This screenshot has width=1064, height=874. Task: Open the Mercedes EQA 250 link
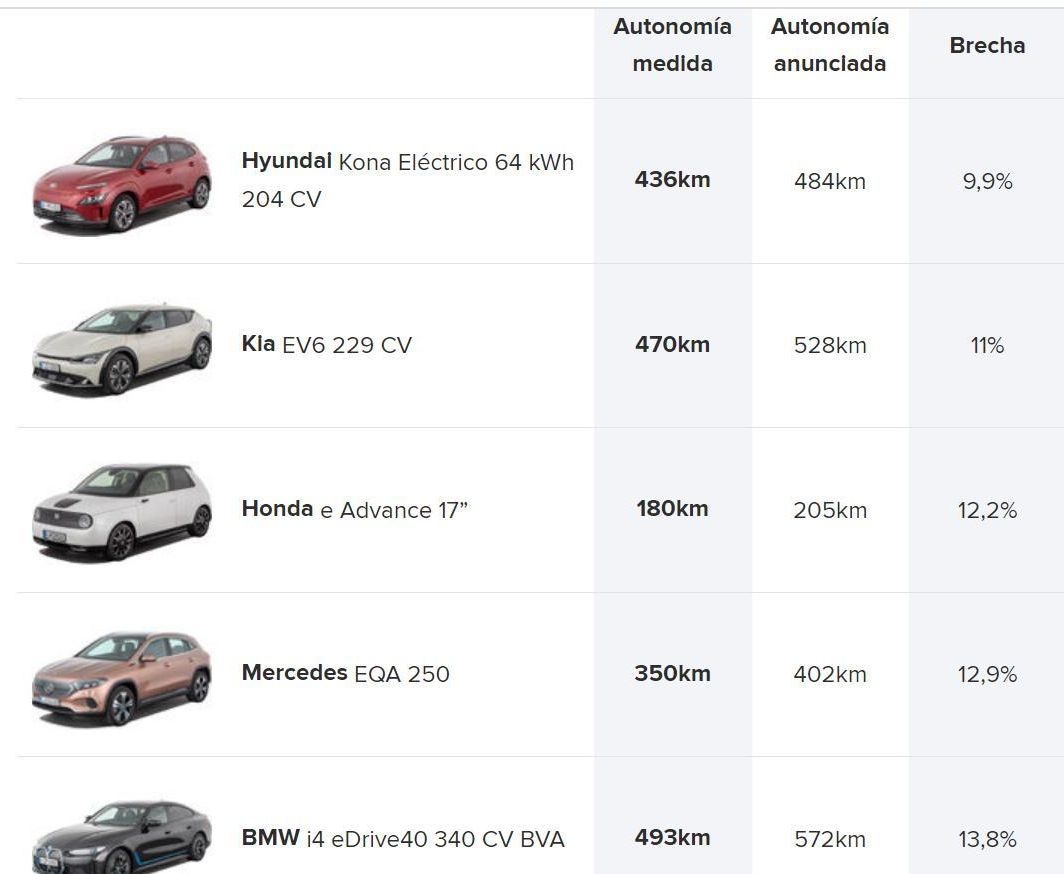(x=345, y=673)
